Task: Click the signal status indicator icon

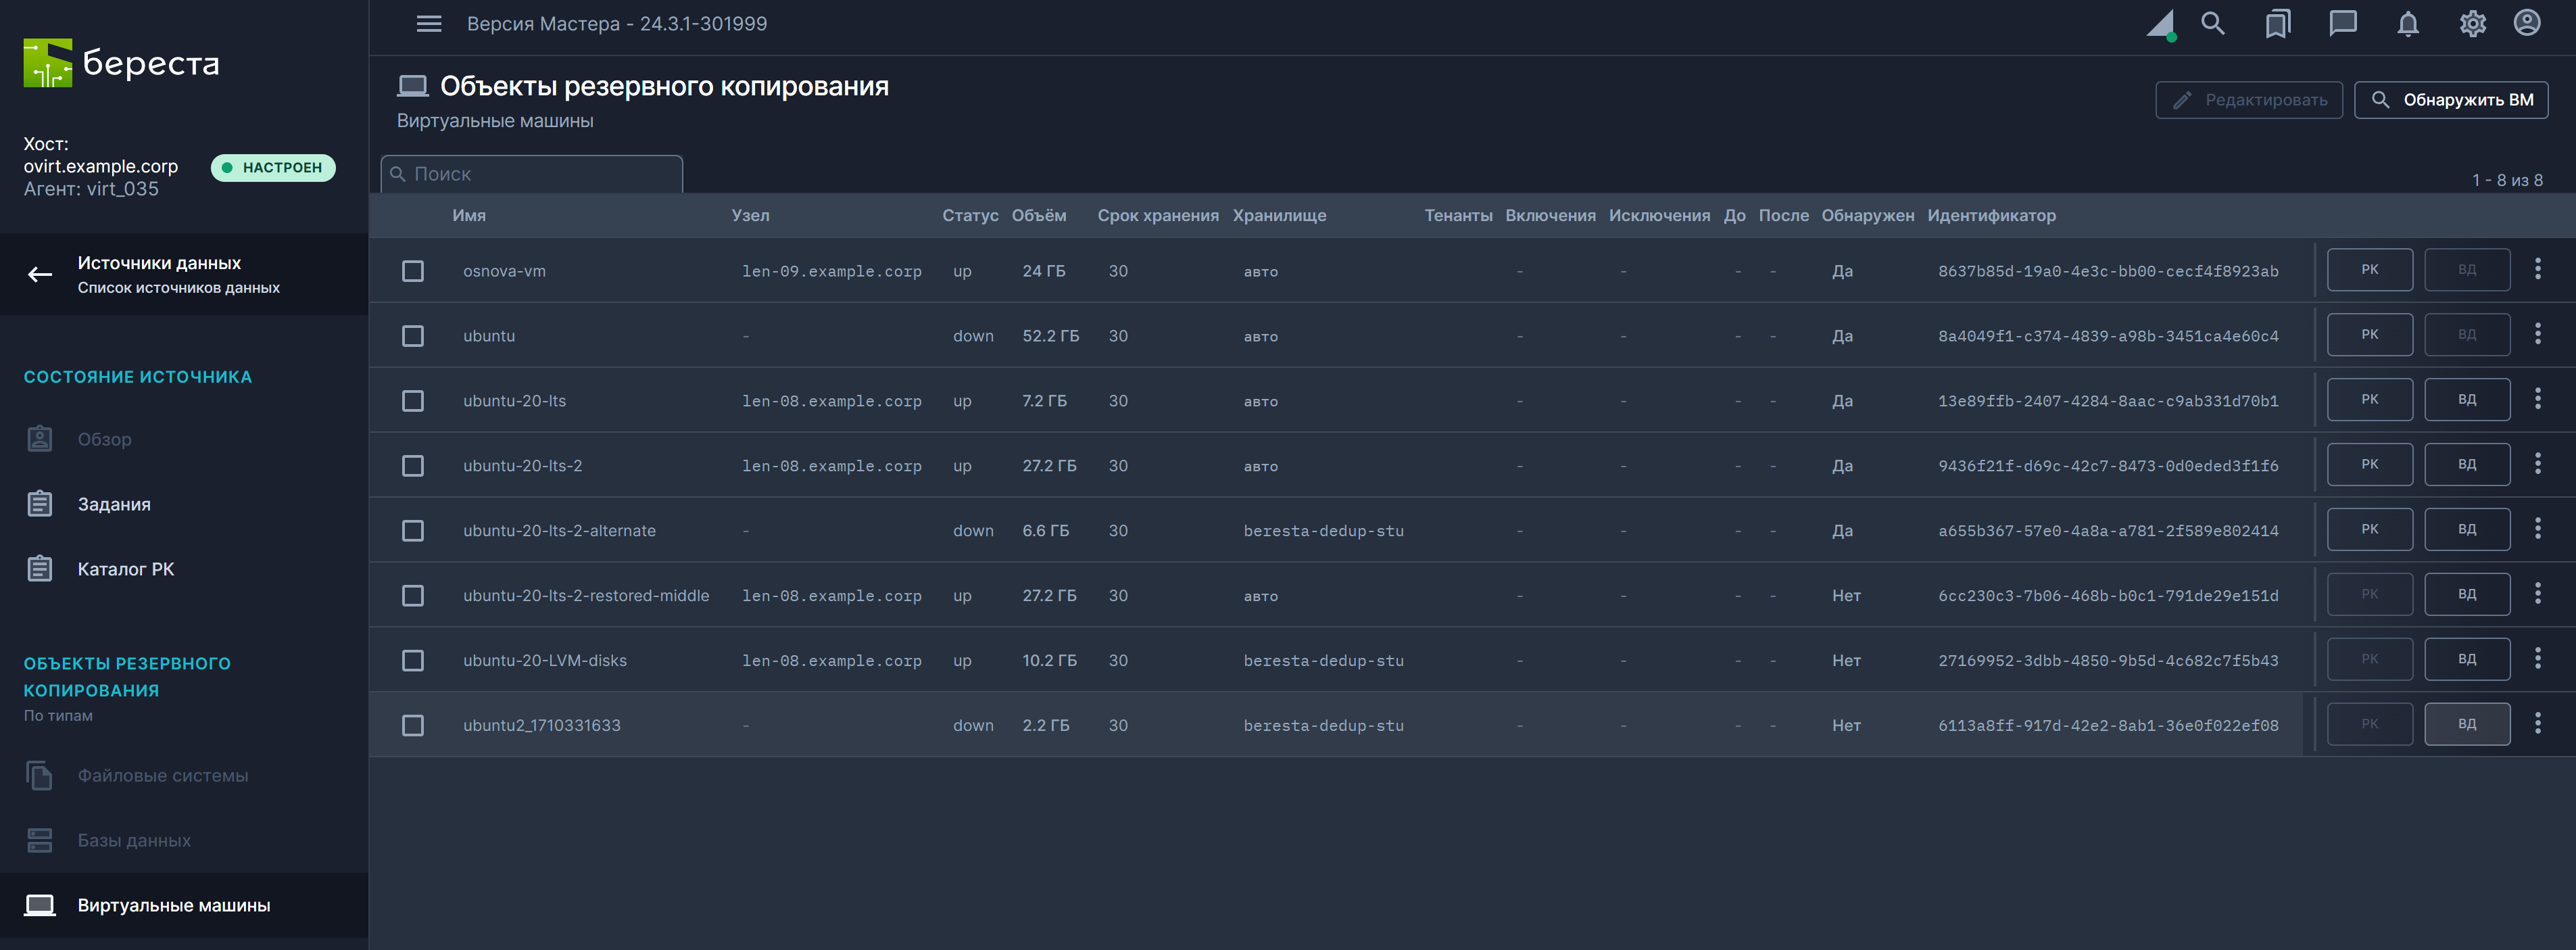Action: [x=2160, y=25]
